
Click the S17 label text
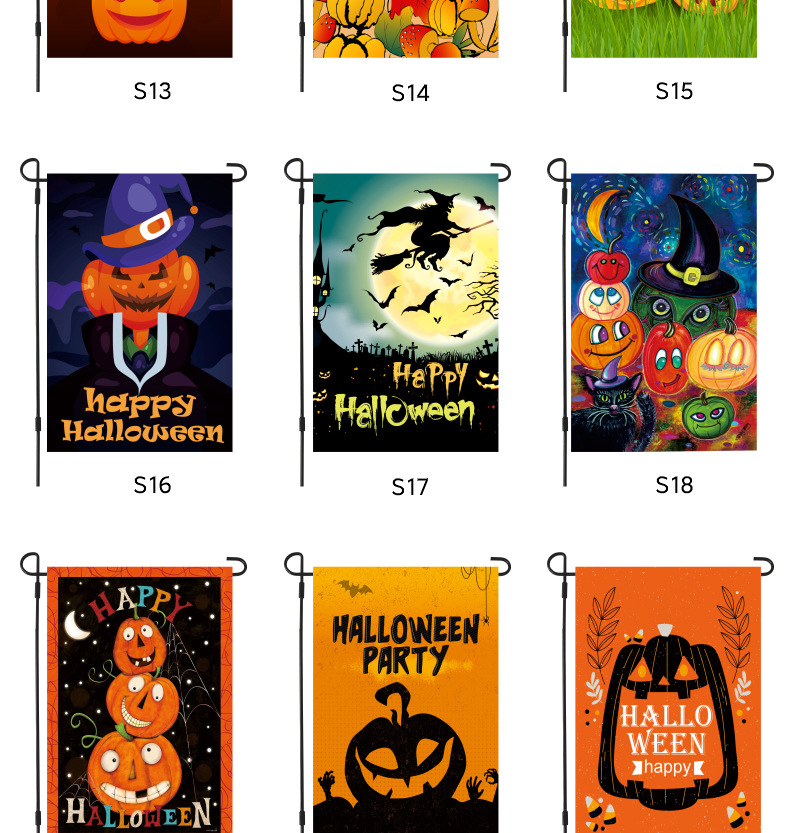point(410,487)
